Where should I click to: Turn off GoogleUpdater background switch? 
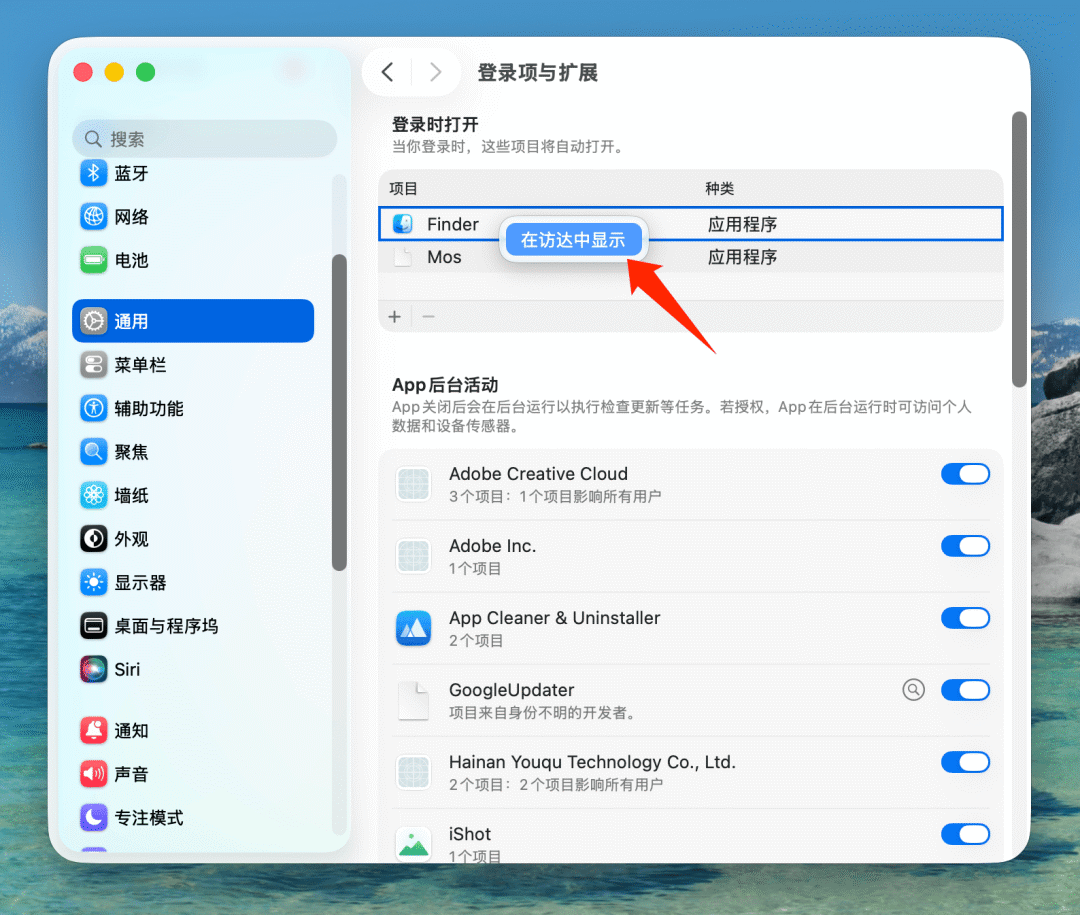tap(965, 690)
